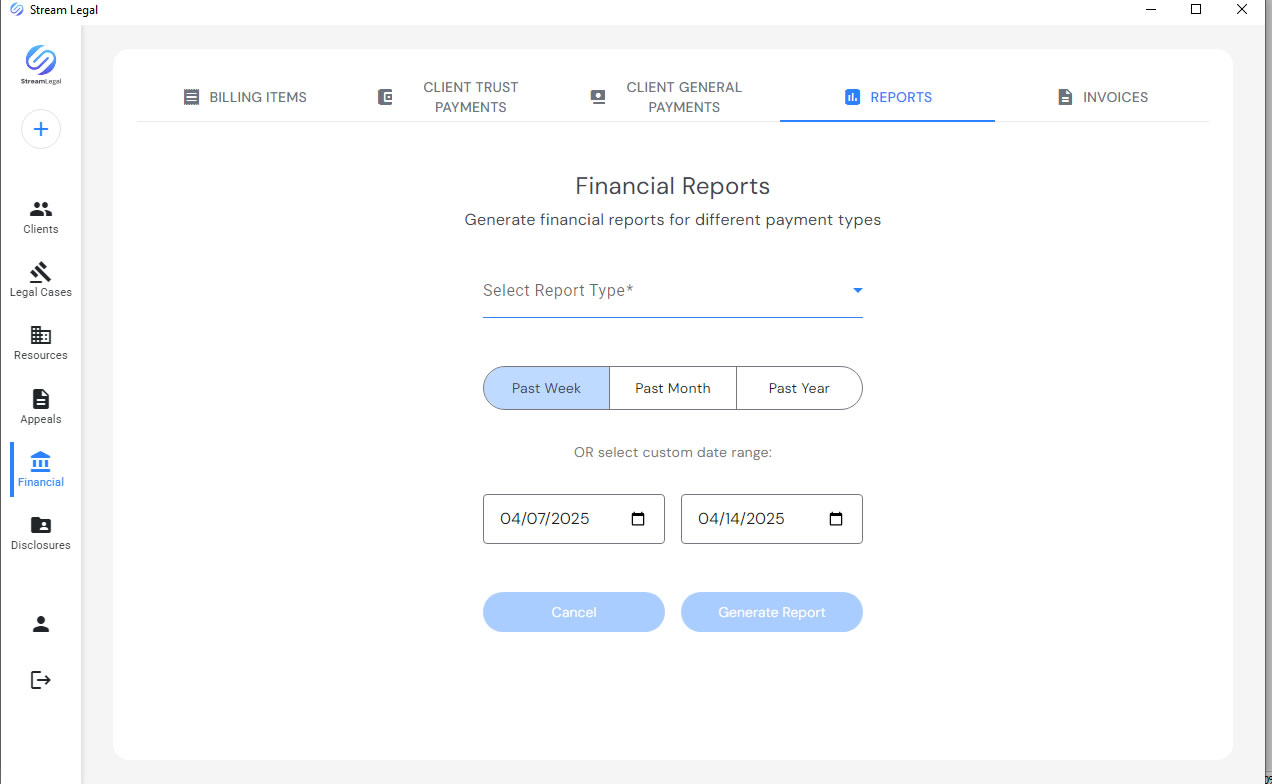Open calendar picker for start date 04/07/2025
Image resolution: width=1272 pixels, height=784 pixels.
click(x=639, y=519)
